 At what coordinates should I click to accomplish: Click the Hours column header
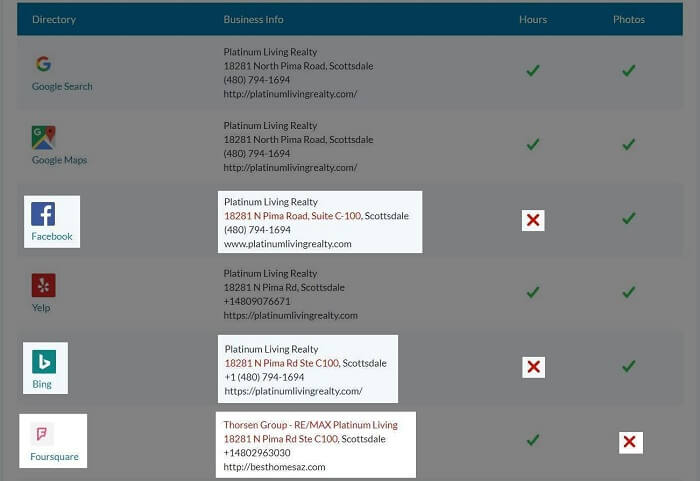pos(533,19)
